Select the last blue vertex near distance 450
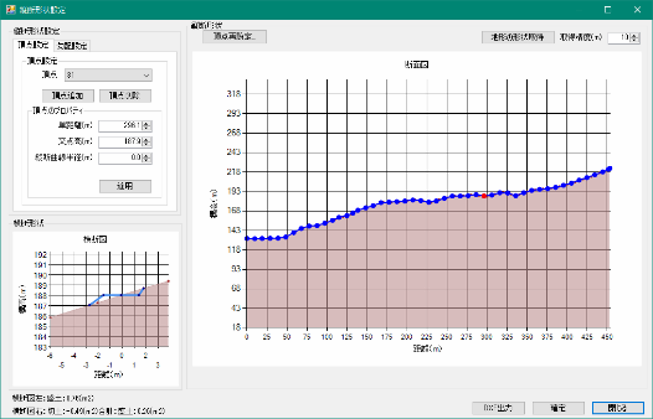This screenshot has height=419, width=653. click(609, 169)
